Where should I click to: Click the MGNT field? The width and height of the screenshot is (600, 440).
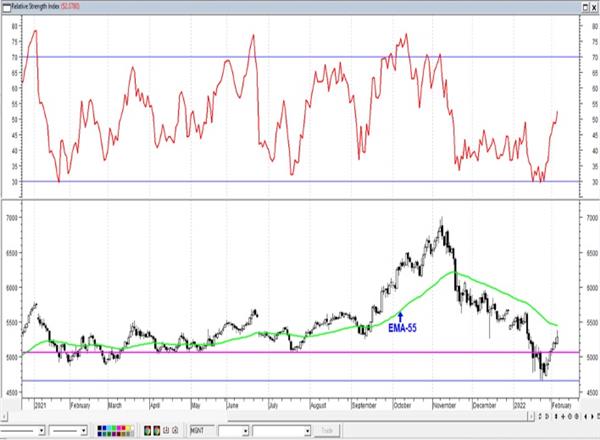click(x=202, y=431)
